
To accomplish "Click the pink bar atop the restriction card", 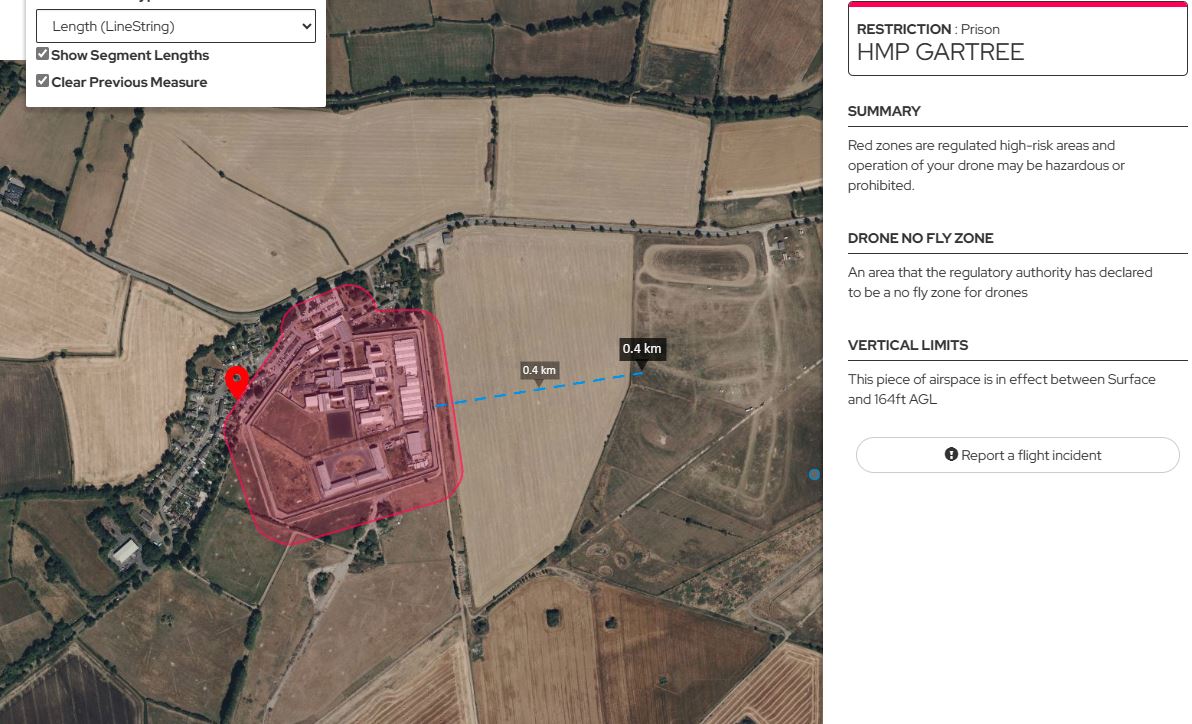I will click(1017, 6).
